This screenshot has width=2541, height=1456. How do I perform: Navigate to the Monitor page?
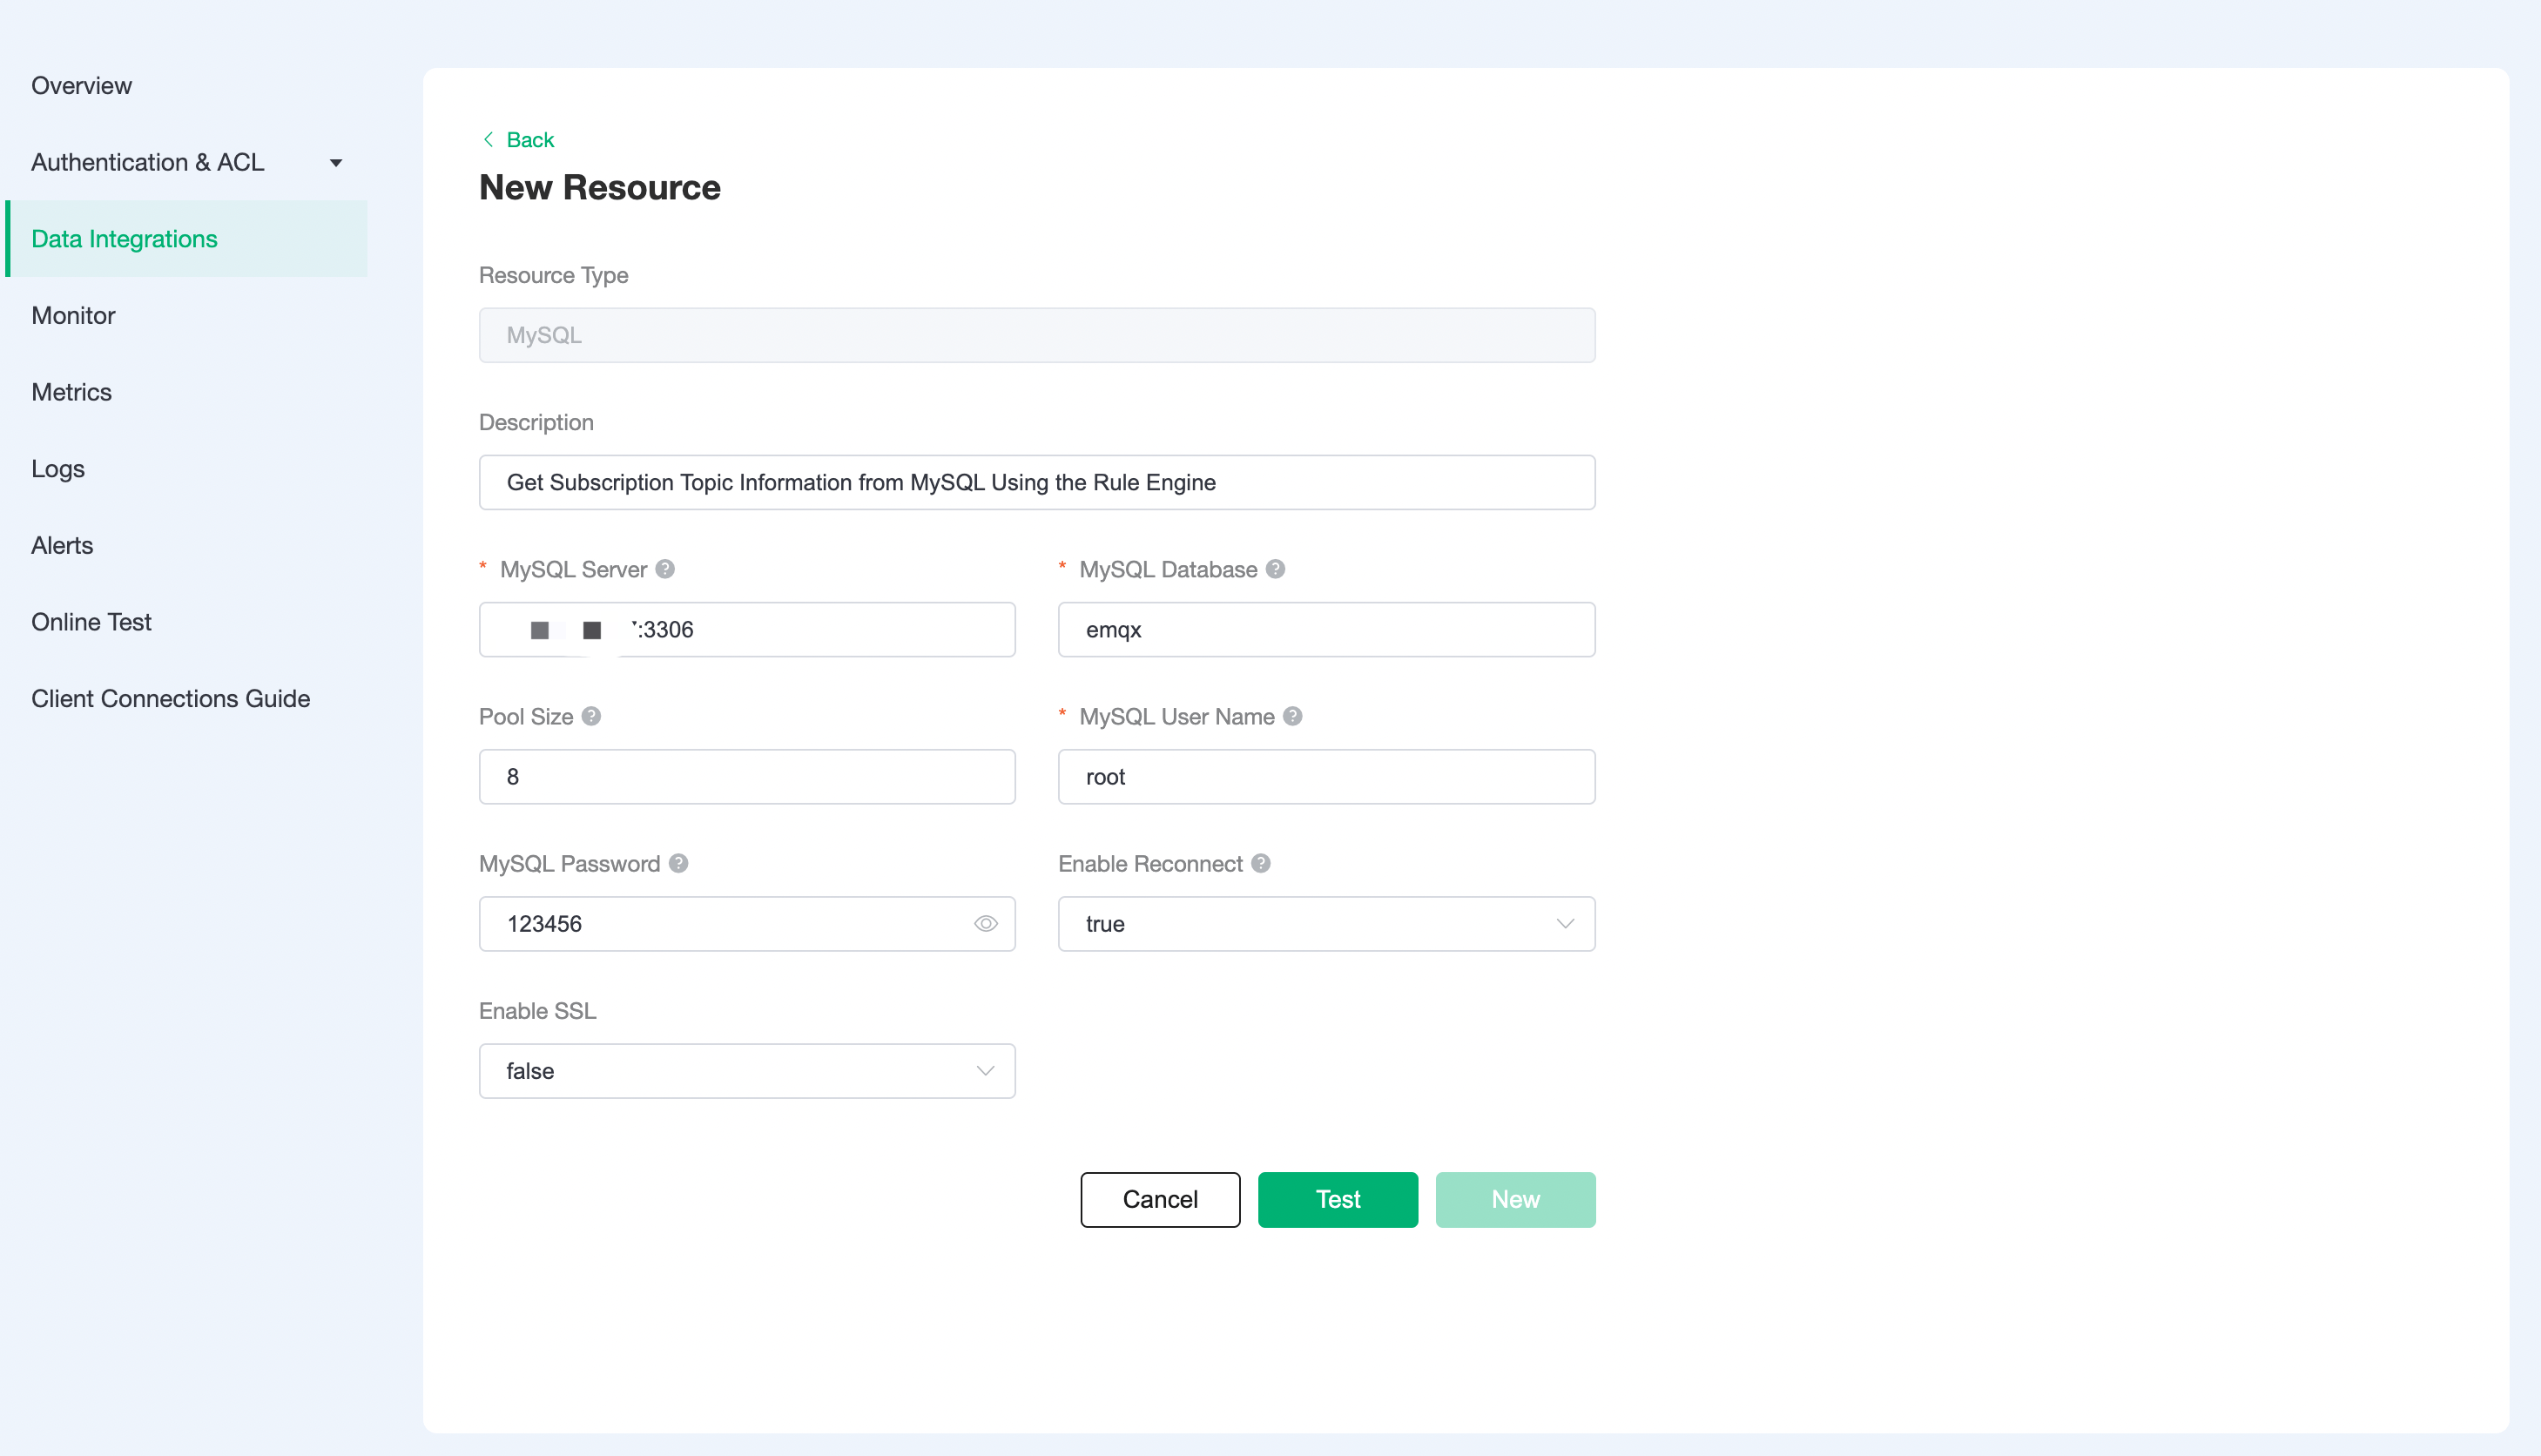tap(72, 315)
